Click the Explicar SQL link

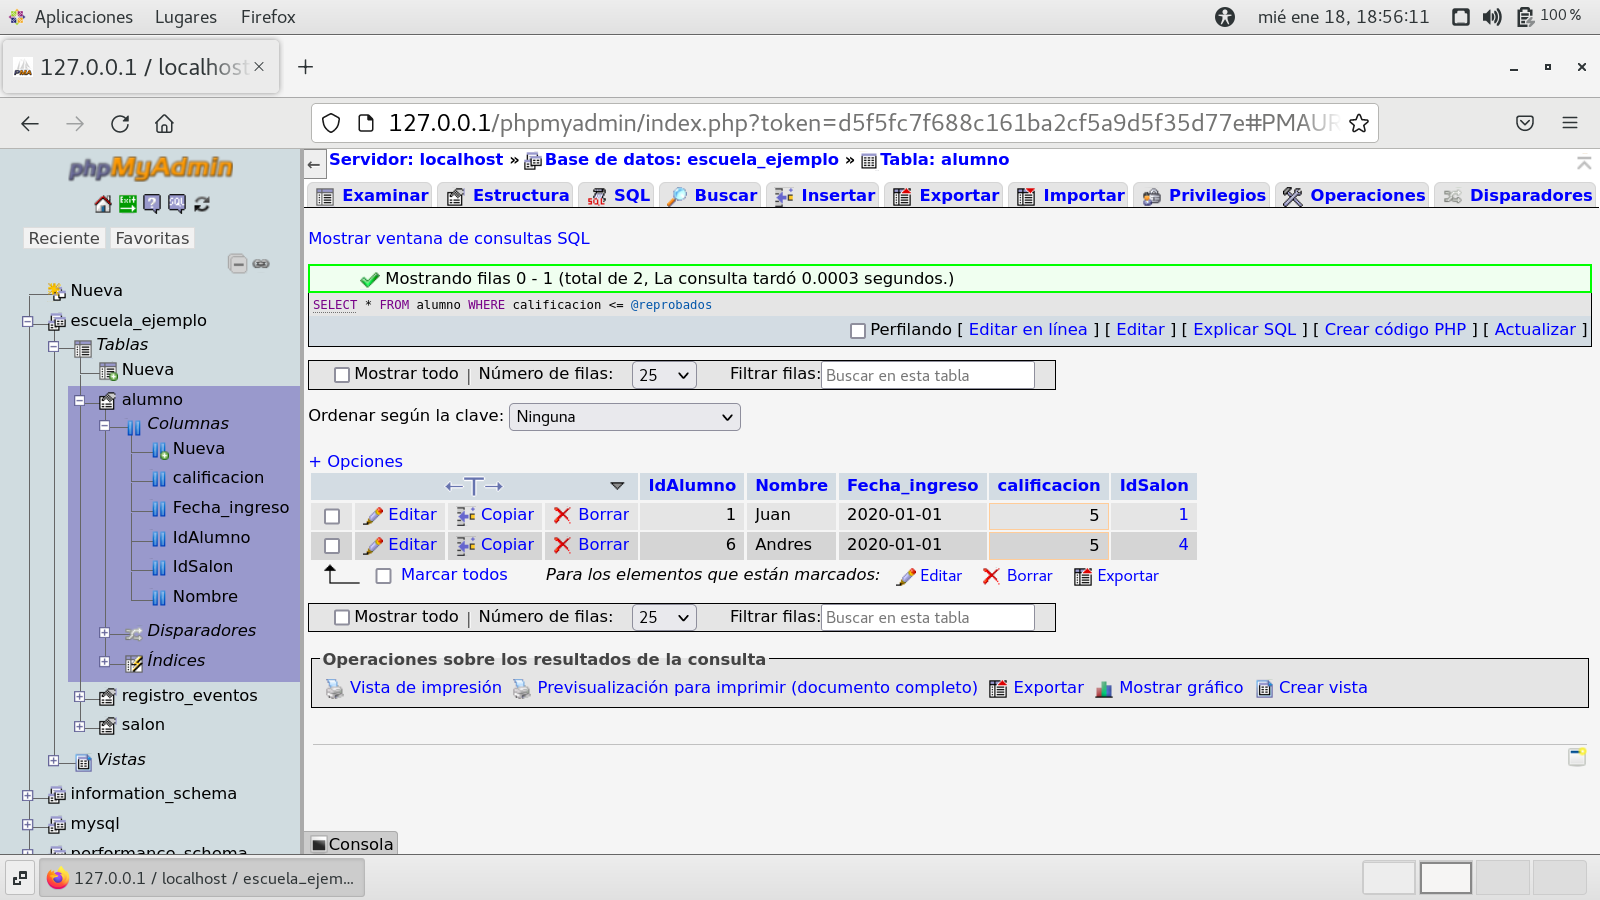tap(1244, 330)
